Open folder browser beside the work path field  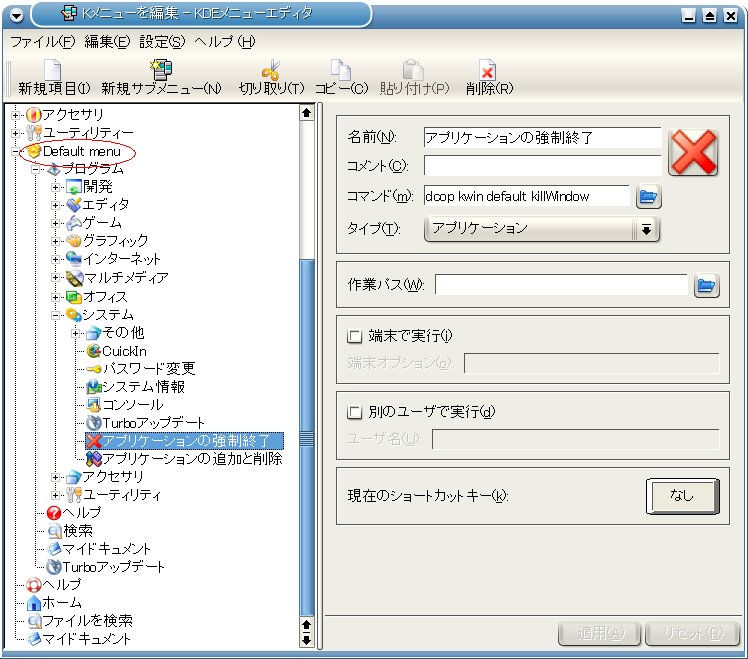tap(706, 285)
